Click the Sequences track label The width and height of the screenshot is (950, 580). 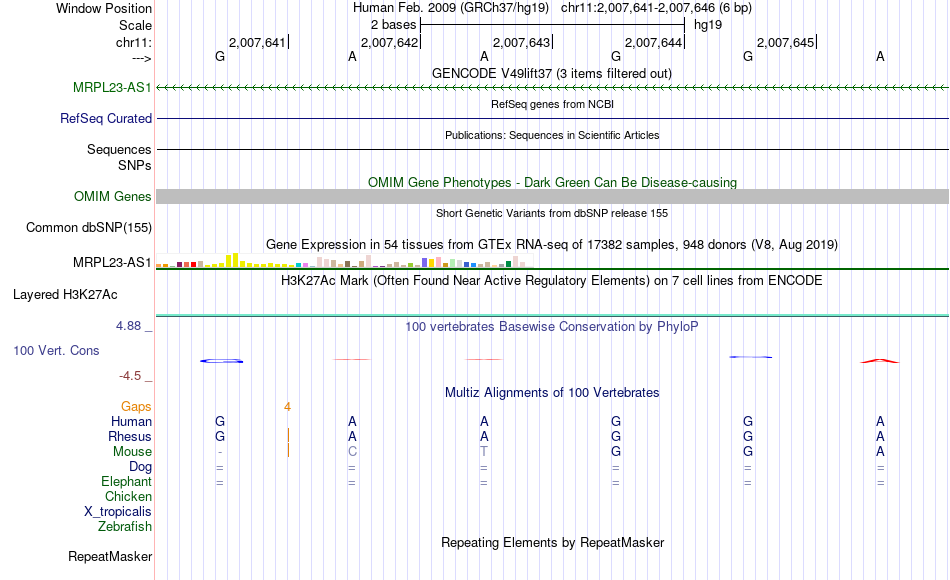(x=119, y=149)
